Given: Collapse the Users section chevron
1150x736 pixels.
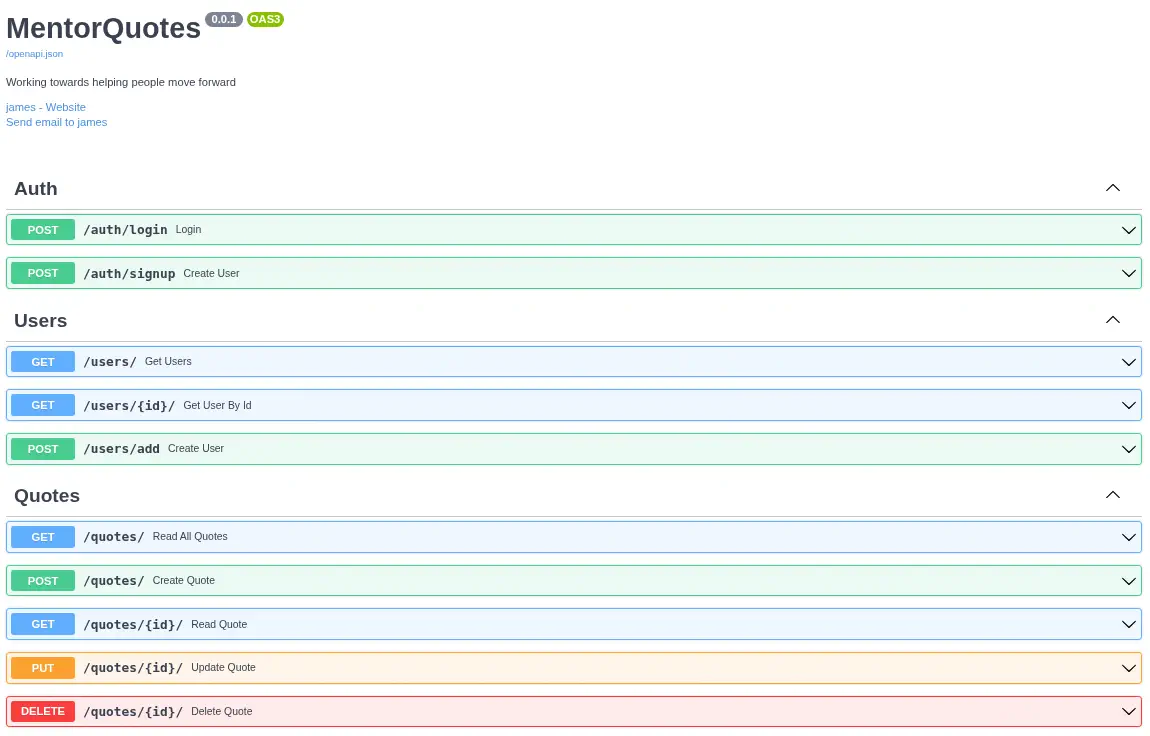Looking at the screenshot, I should [1112, 320].
